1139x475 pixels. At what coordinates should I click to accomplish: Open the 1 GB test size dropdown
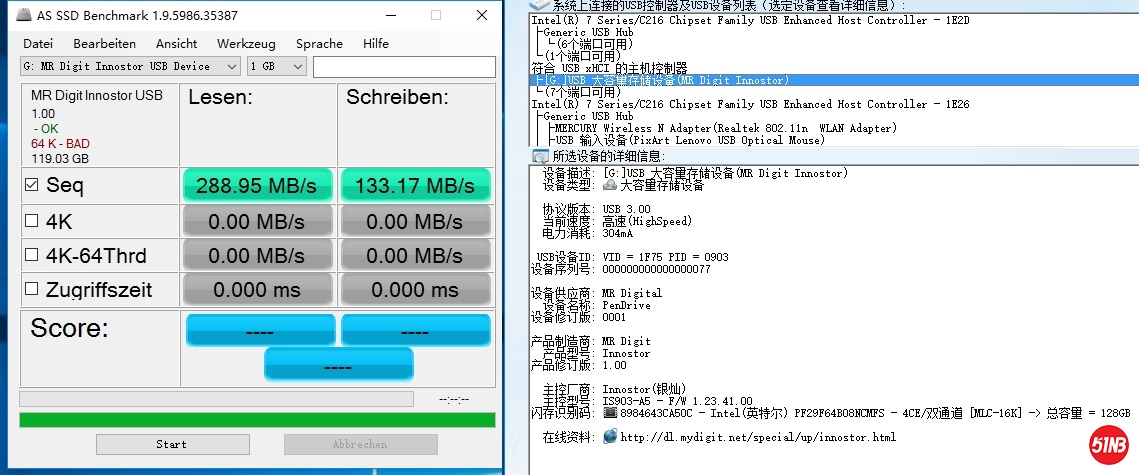(297, 66)
